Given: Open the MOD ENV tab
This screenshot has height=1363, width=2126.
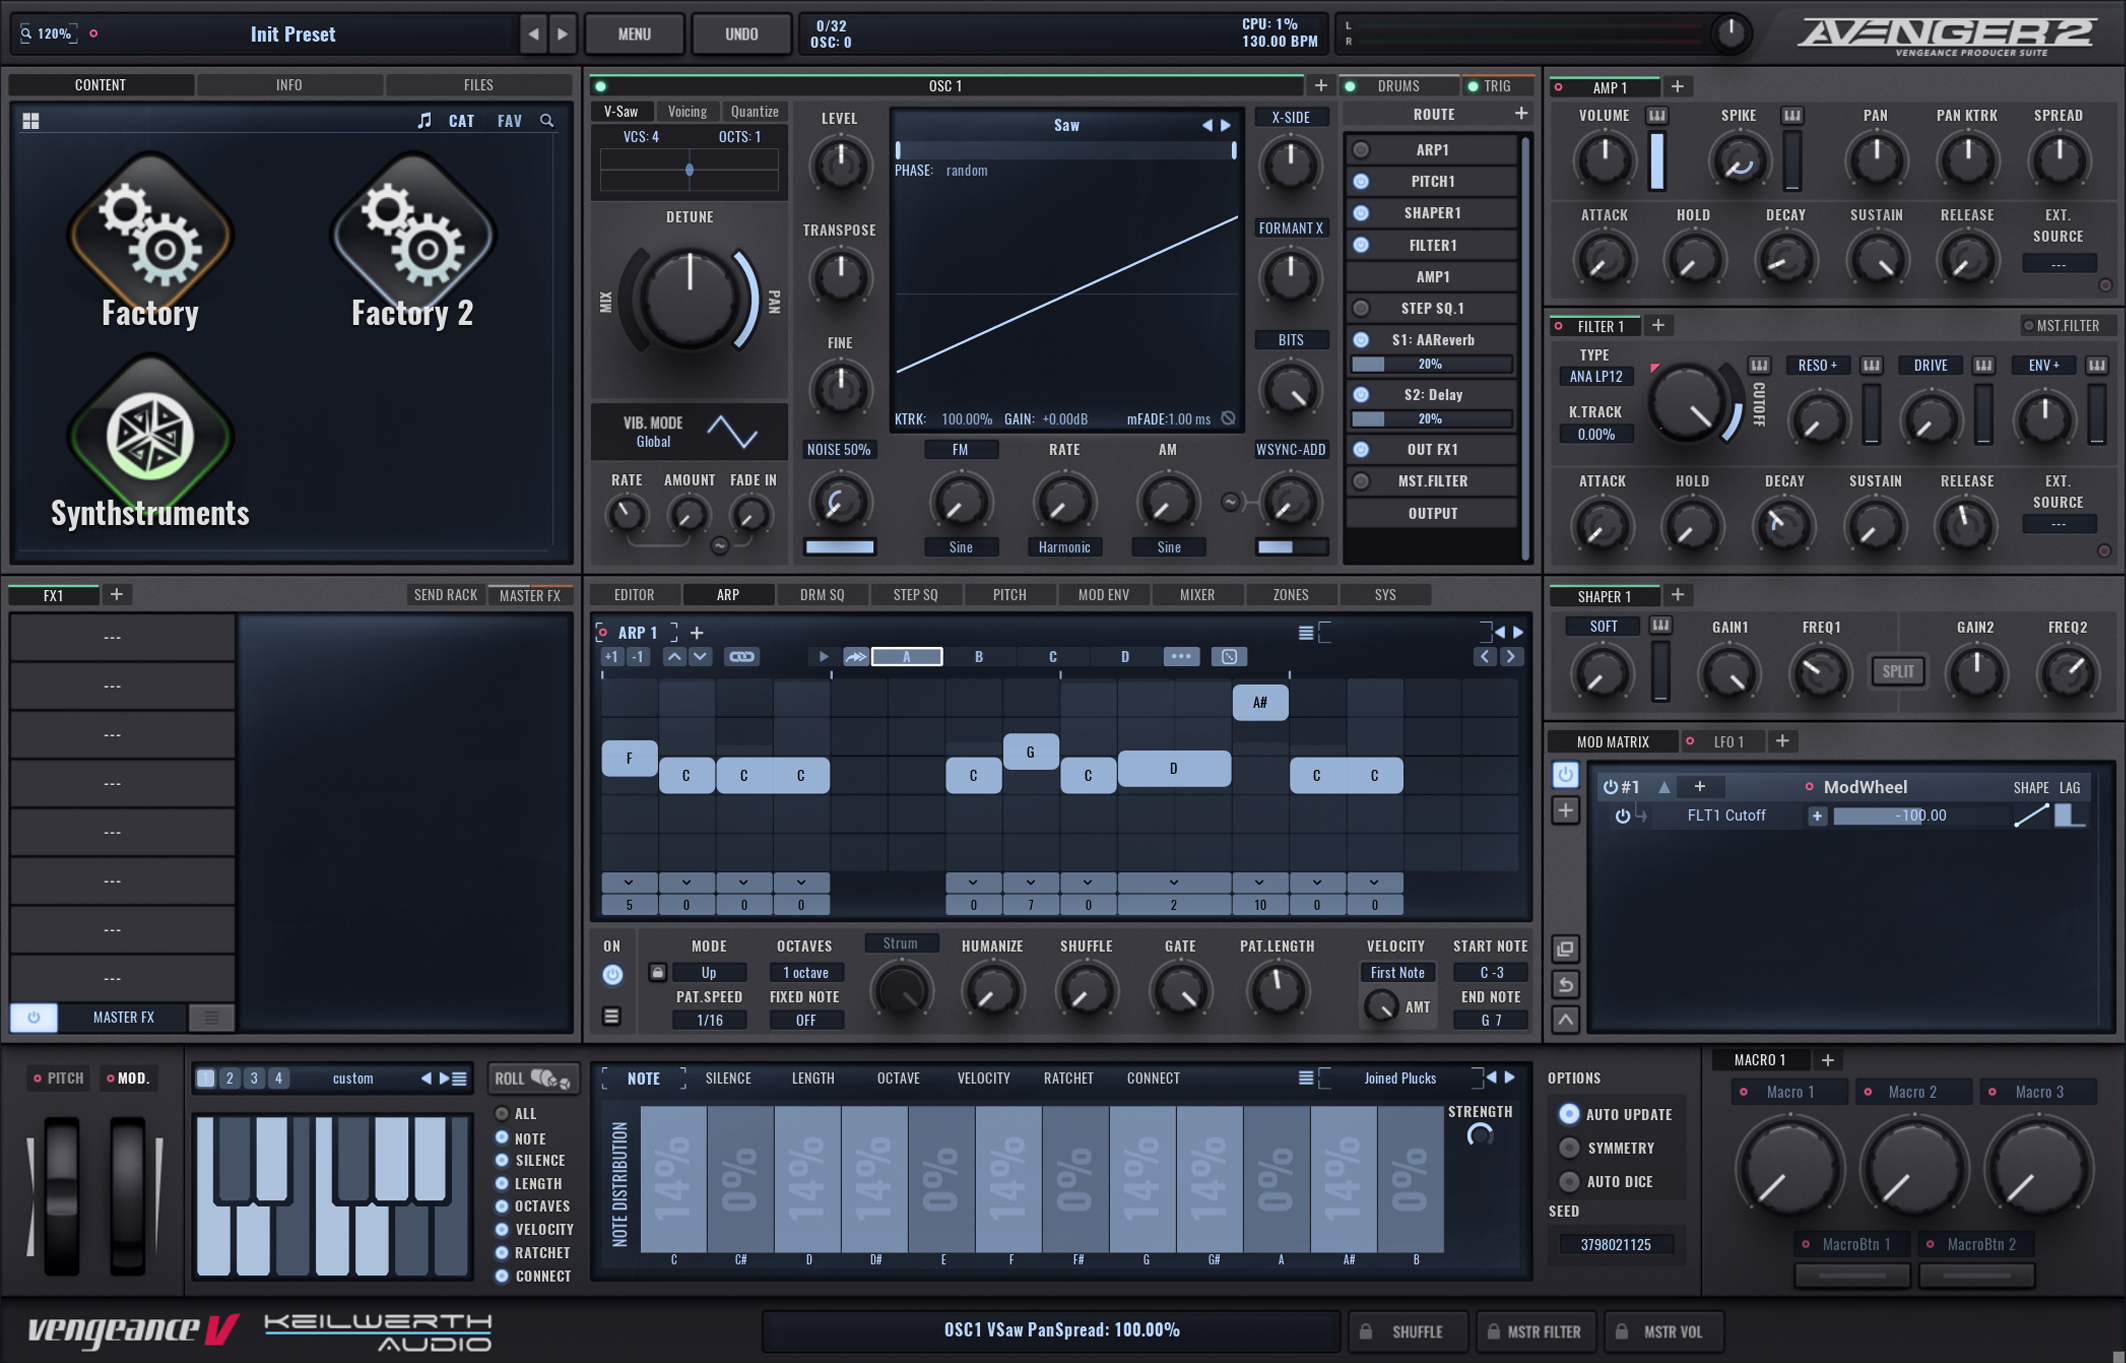Looking at the screenshot, I should tap(1103, 595).
